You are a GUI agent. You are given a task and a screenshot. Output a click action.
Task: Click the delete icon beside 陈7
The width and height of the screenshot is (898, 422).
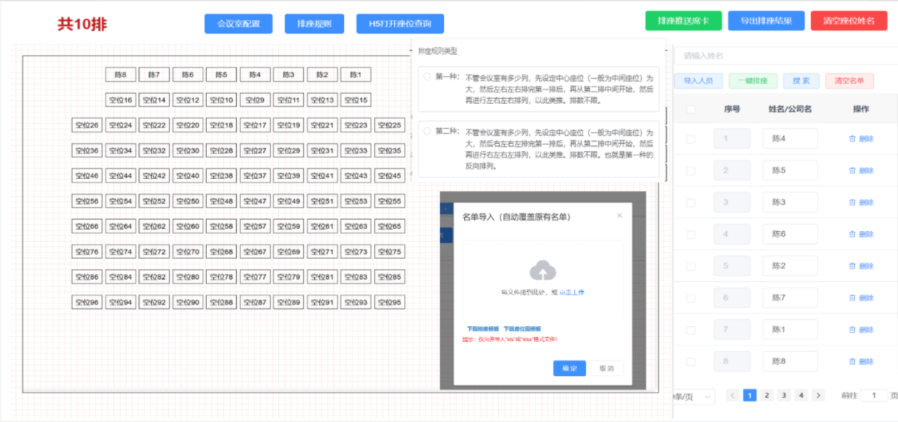pyautogui.click(x=851, y=298)
